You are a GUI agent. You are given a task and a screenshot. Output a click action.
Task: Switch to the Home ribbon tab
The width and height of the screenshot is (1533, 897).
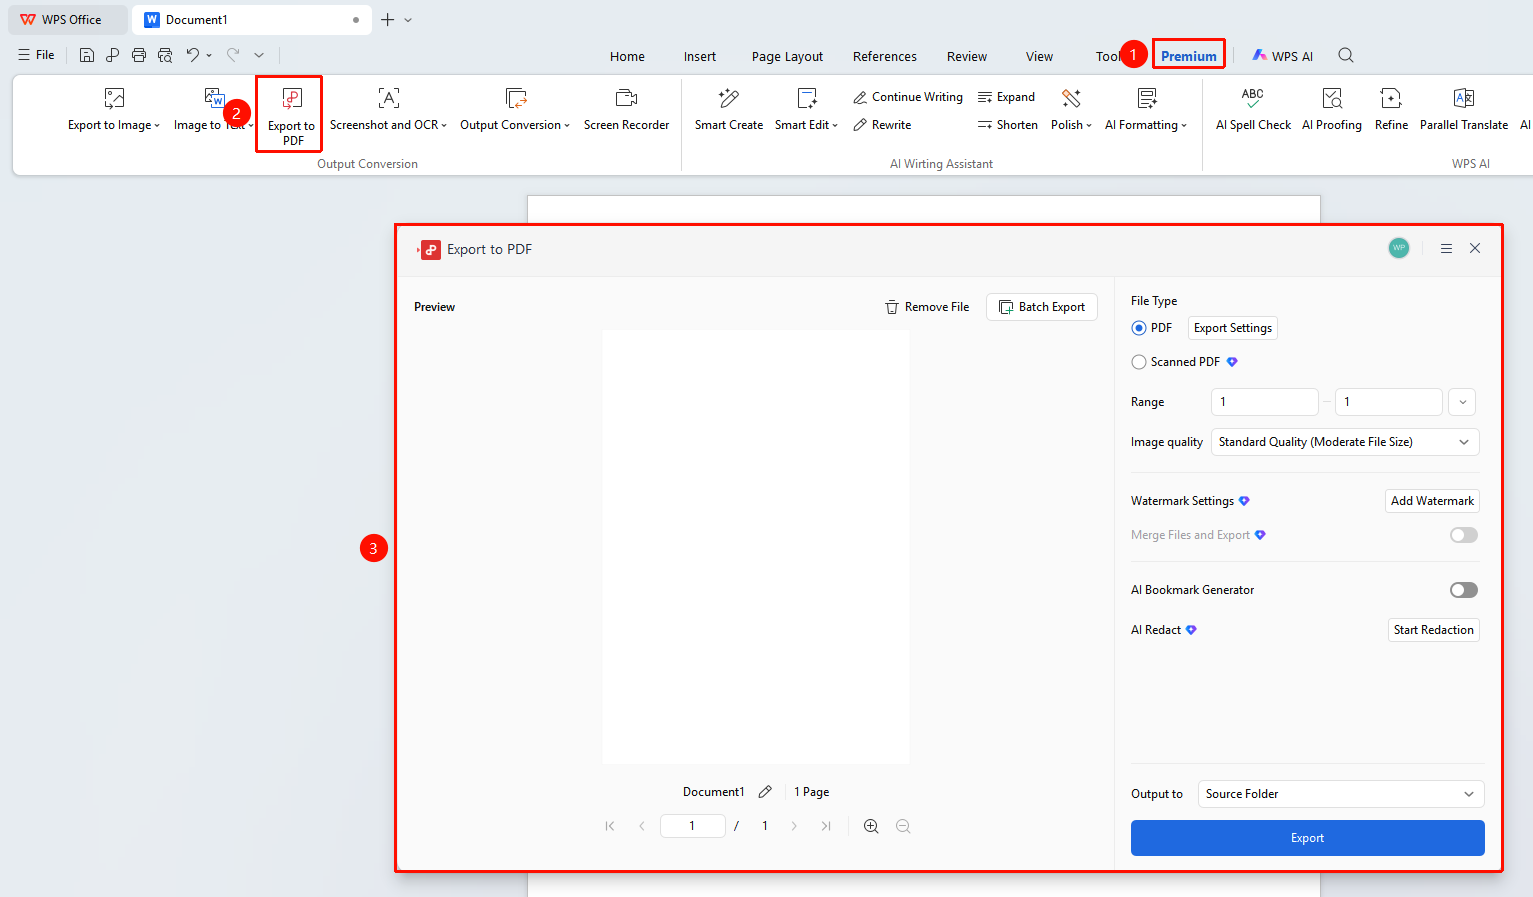pyautogui.click(x=627, y=56)
